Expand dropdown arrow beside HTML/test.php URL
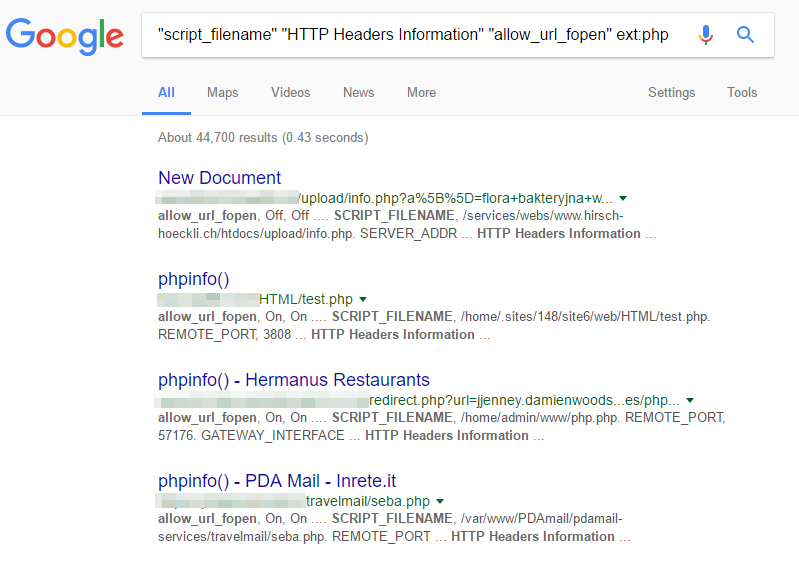Viewport: 799px width, 563px height. 363,299
